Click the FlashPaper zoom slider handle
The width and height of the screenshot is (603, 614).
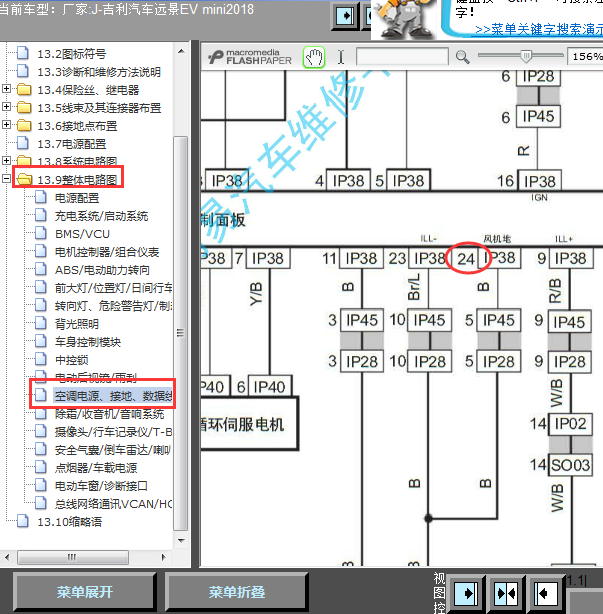[527, 56]
